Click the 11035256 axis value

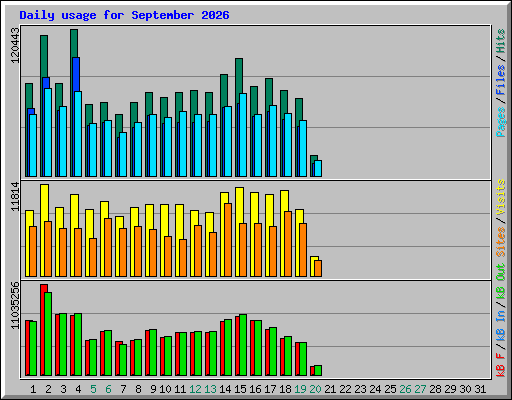(15, 305)
